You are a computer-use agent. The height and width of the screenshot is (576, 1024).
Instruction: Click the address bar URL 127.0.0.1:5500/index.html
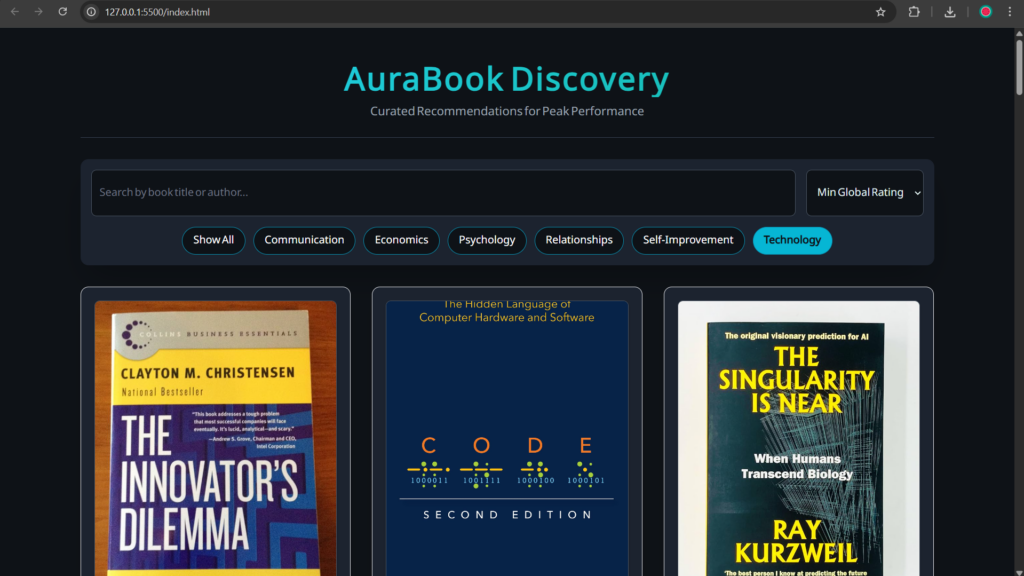[x=157, y=12]
